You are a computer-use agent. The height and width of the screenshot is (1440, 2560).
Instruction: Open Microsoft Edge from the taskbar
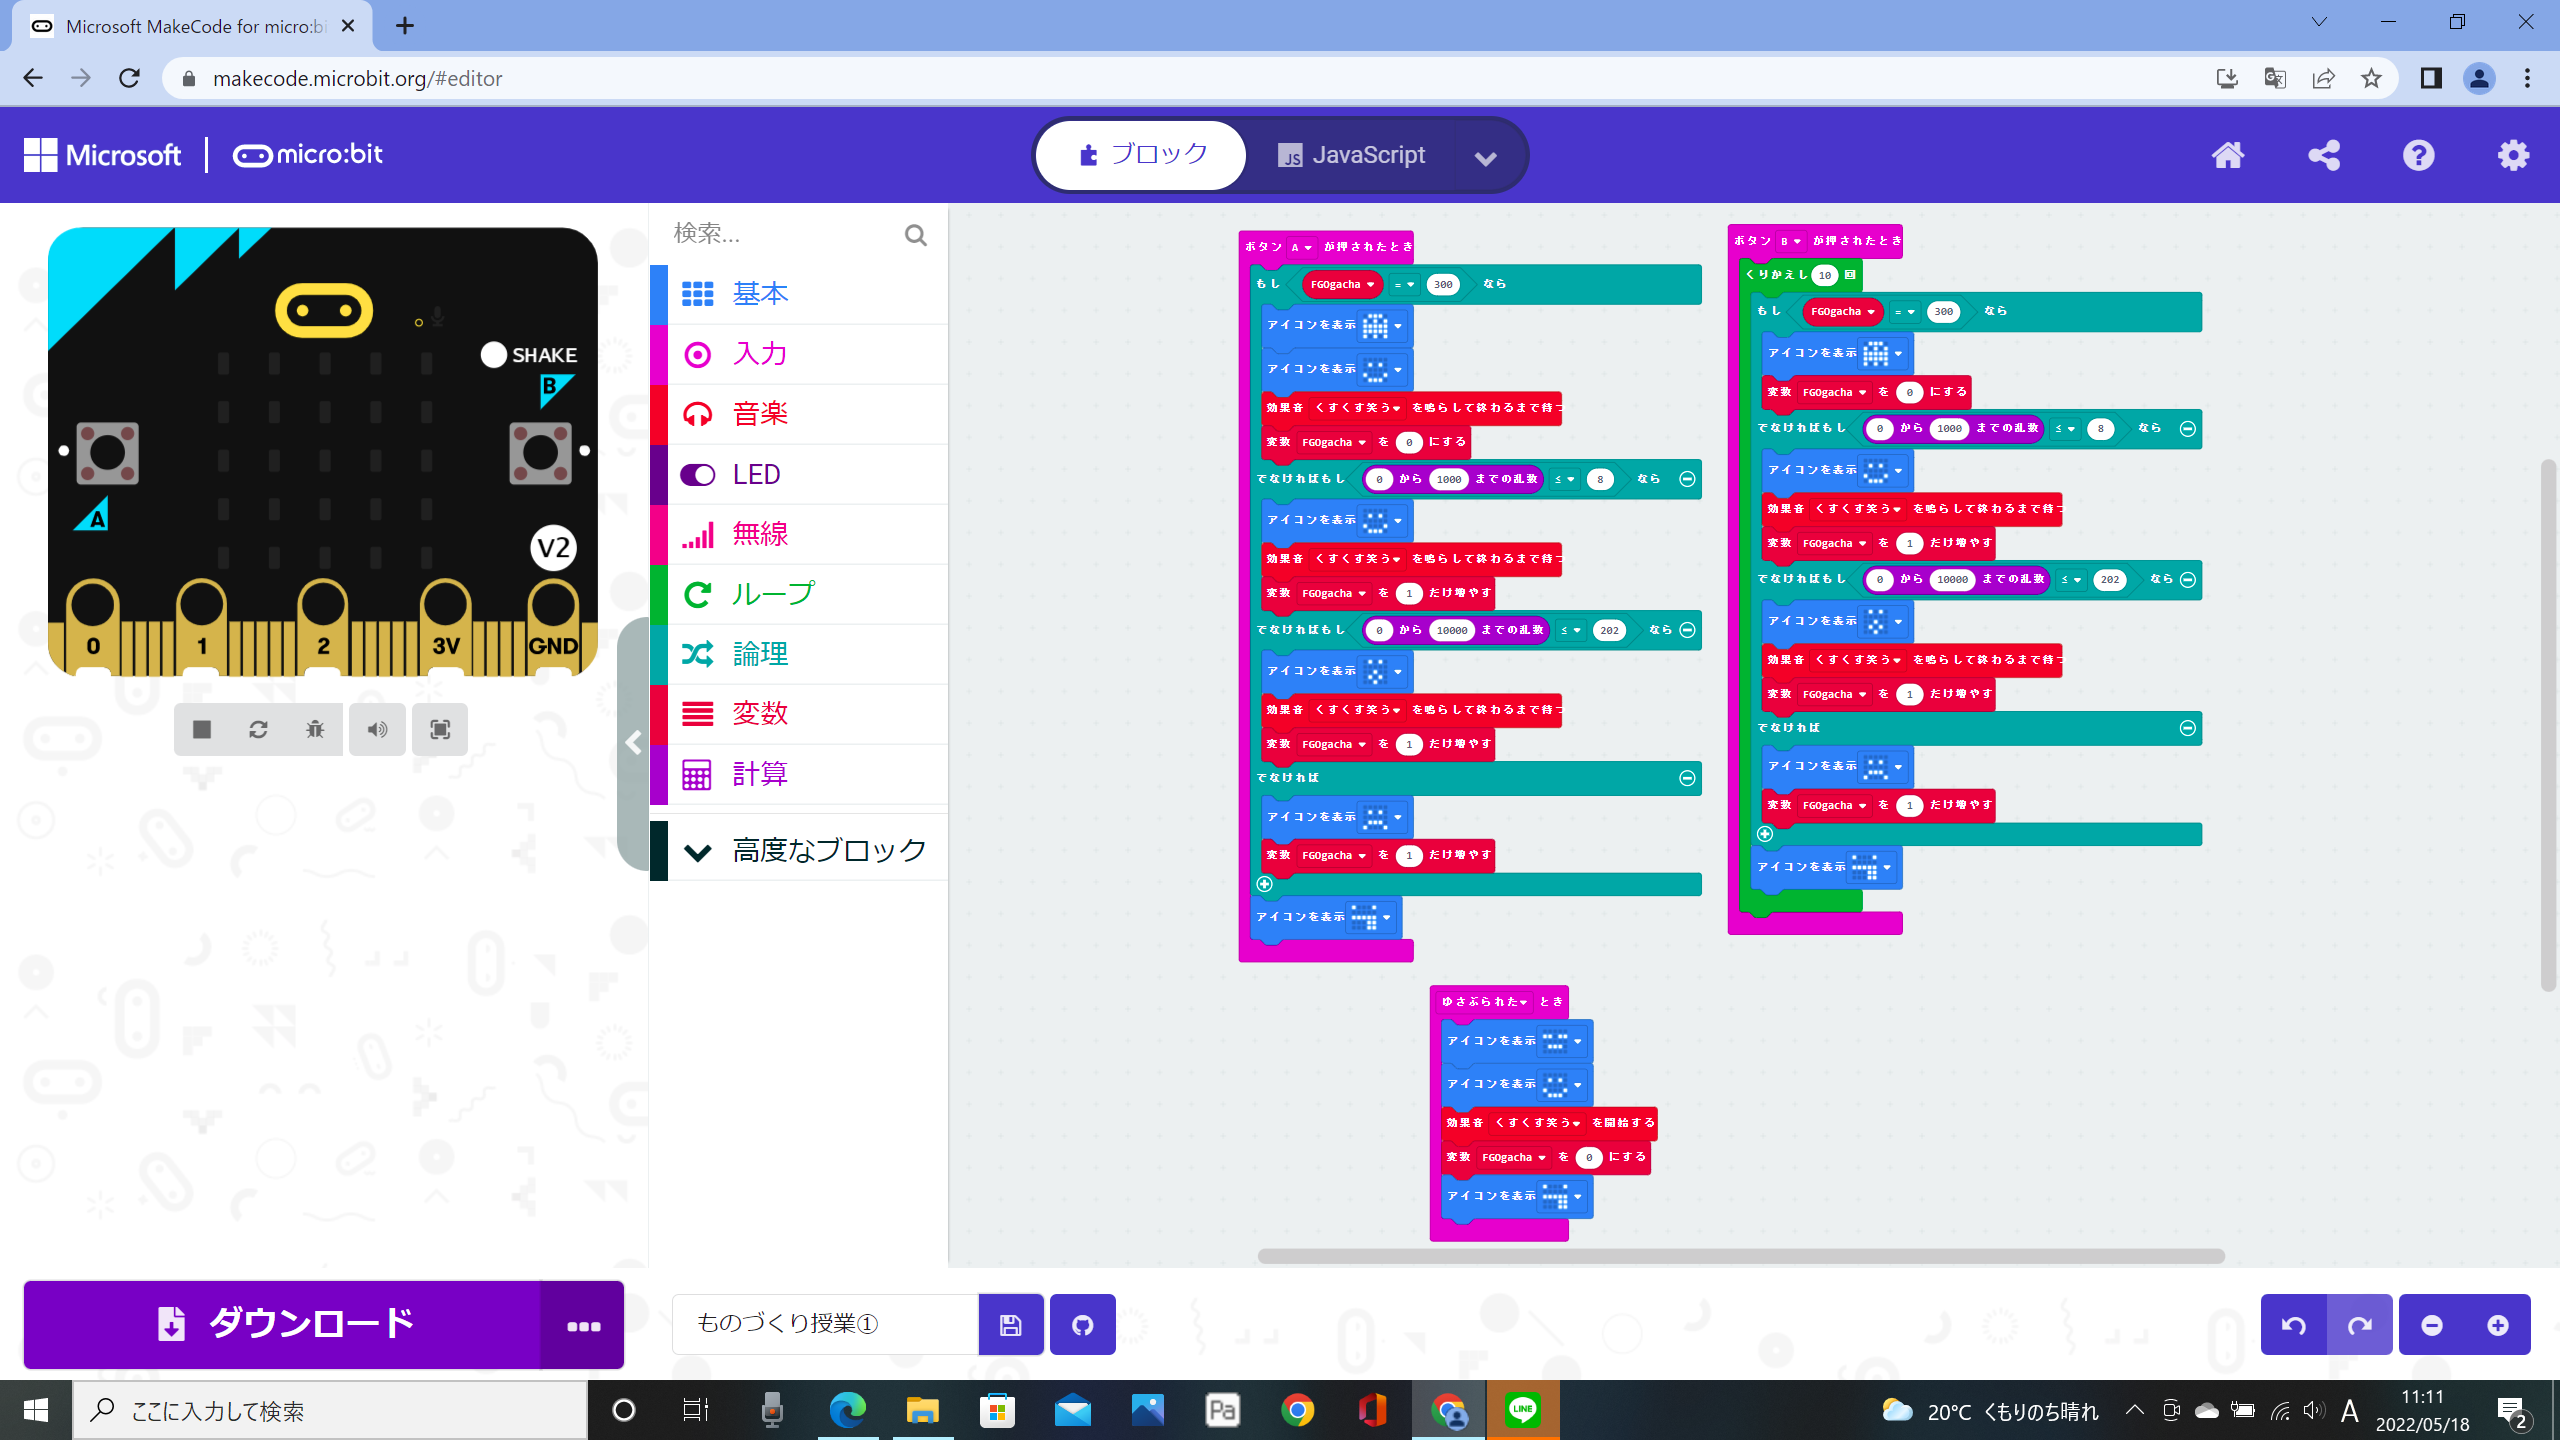[847, 1410]
